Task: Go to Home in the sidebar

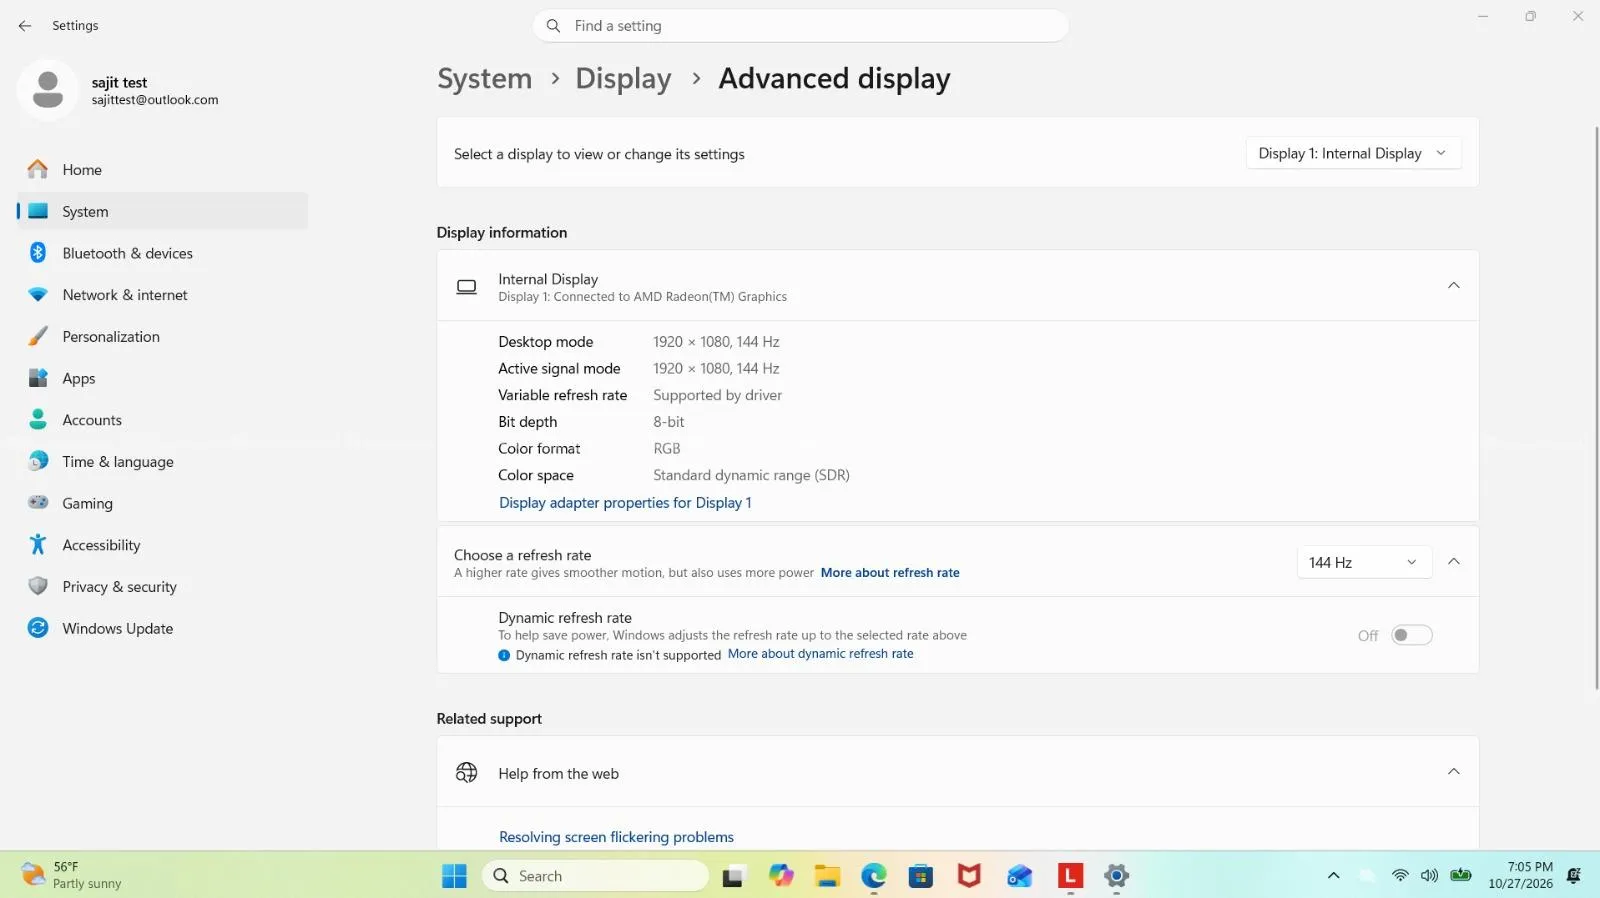Action: tap(162, 170)
